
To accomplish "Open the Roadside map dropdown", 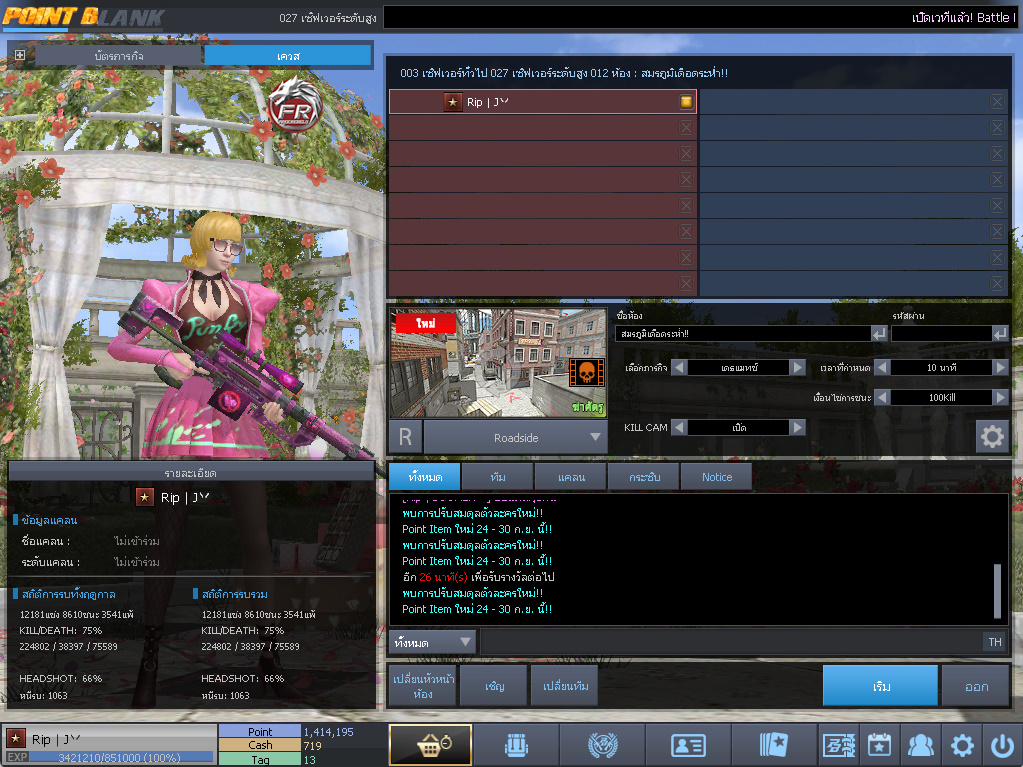I will 596,437.
